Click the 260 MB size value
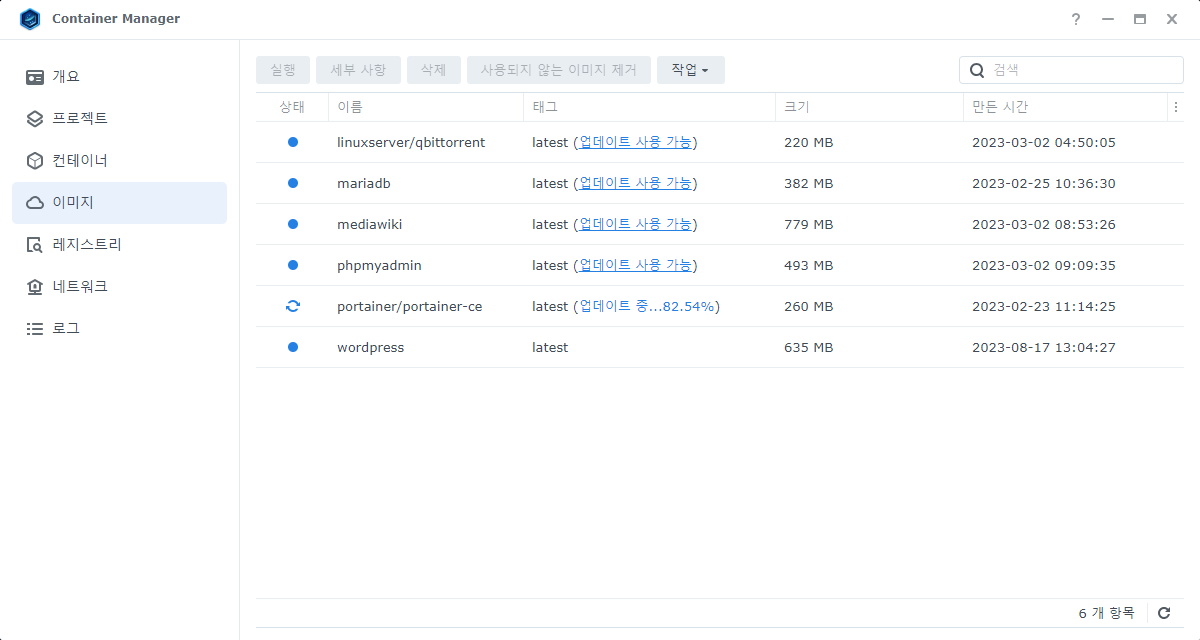This screenshot has height=640, width=1200. point(809,306)
